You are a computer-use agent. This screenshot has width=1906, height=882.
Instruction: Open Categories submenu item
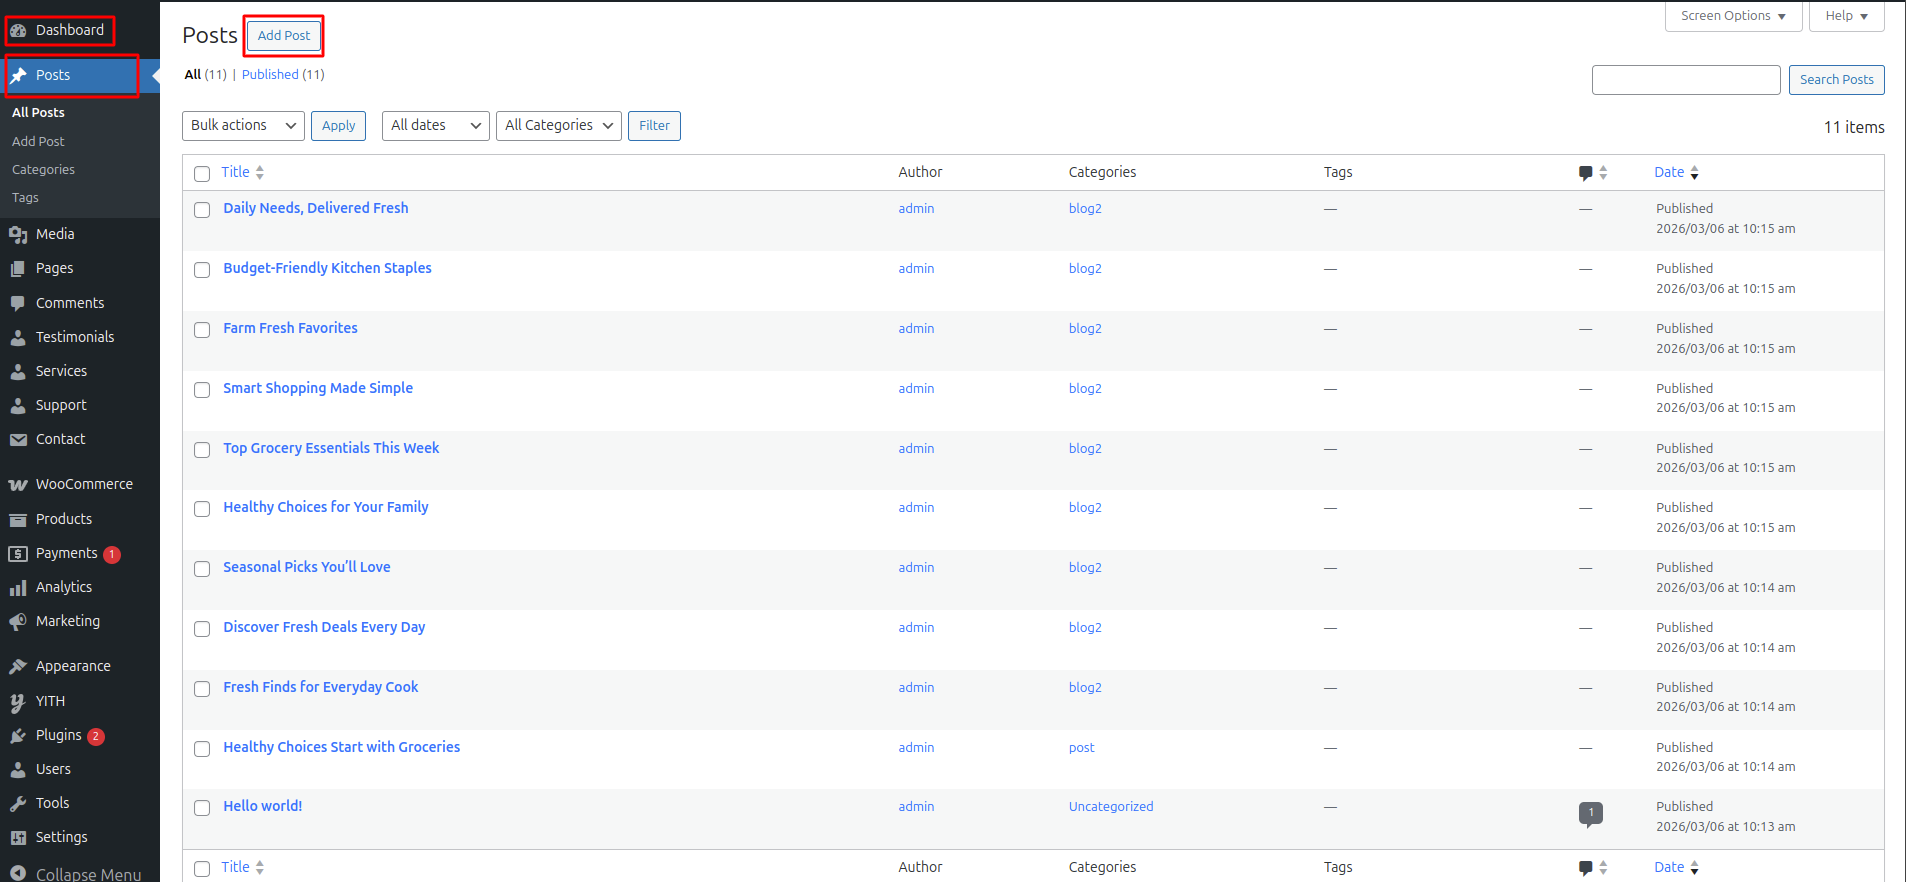click(43, 170)
